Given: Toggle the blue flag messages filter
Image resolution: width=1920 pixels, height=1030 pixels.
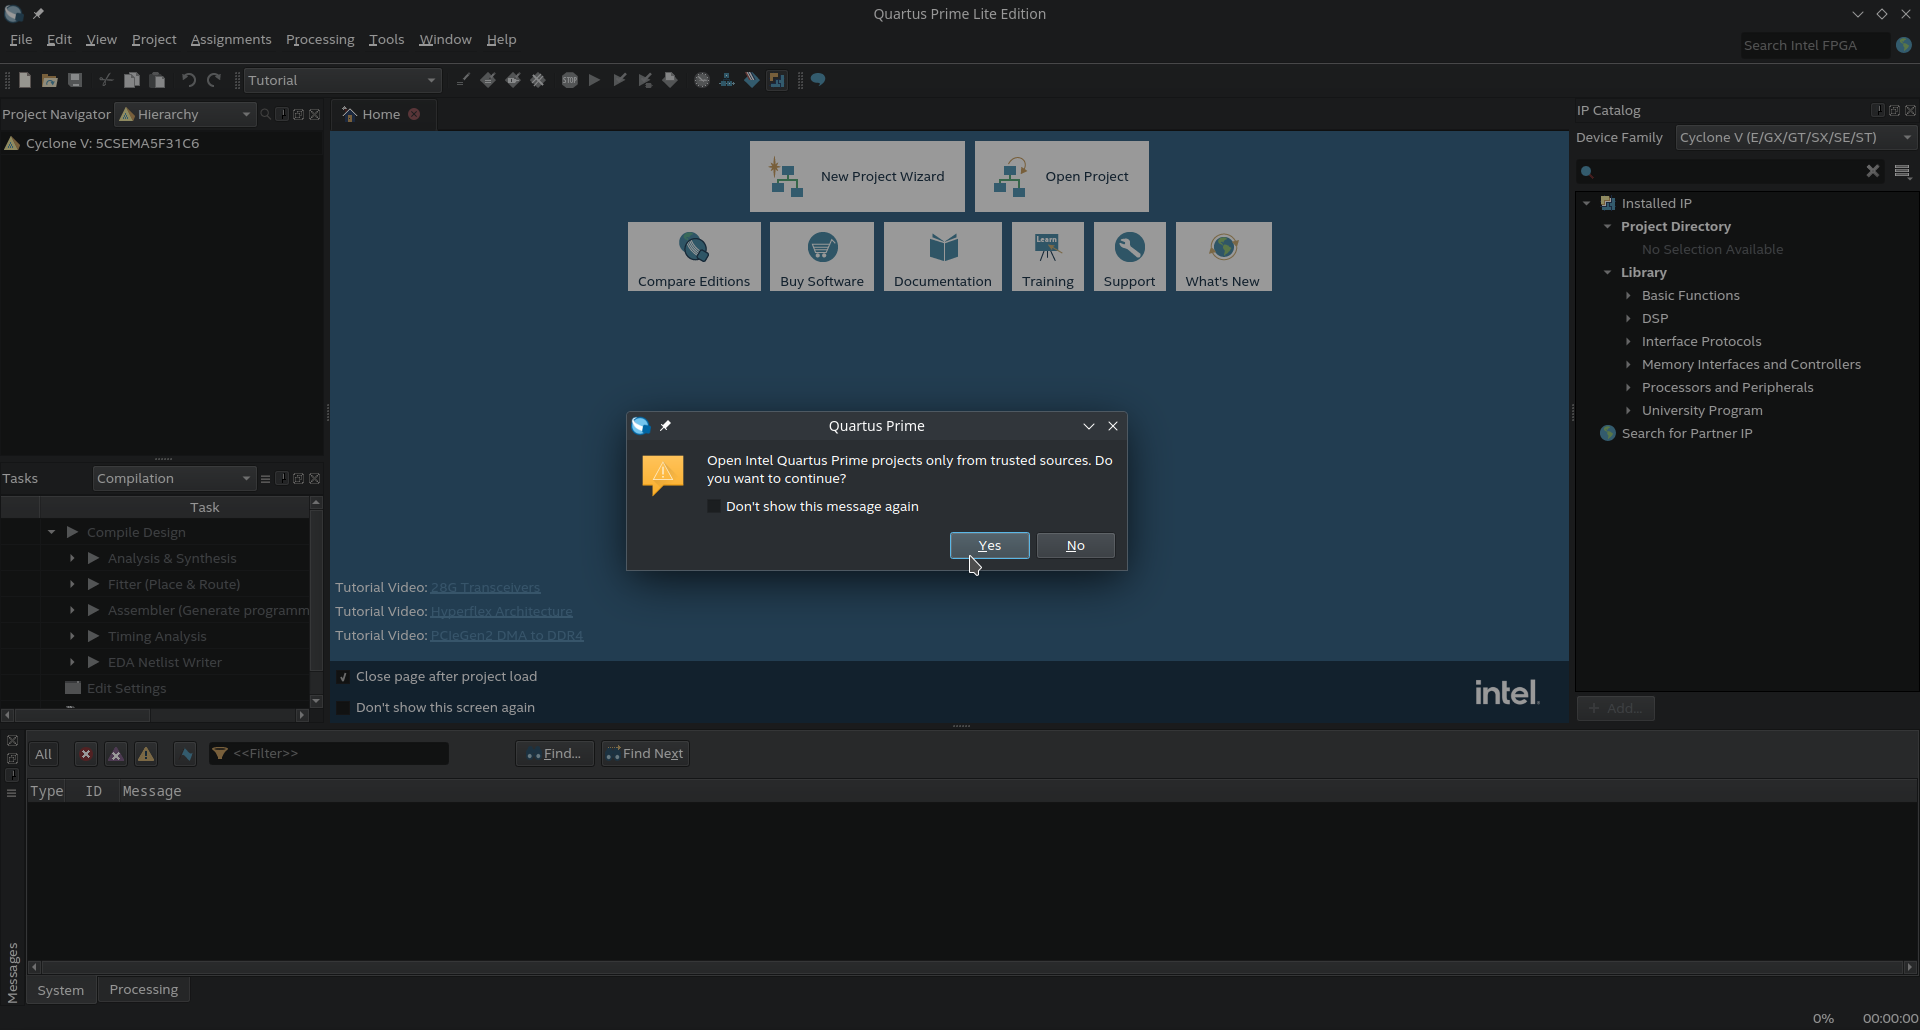Looking at the screenshot, I should point(185,754).
